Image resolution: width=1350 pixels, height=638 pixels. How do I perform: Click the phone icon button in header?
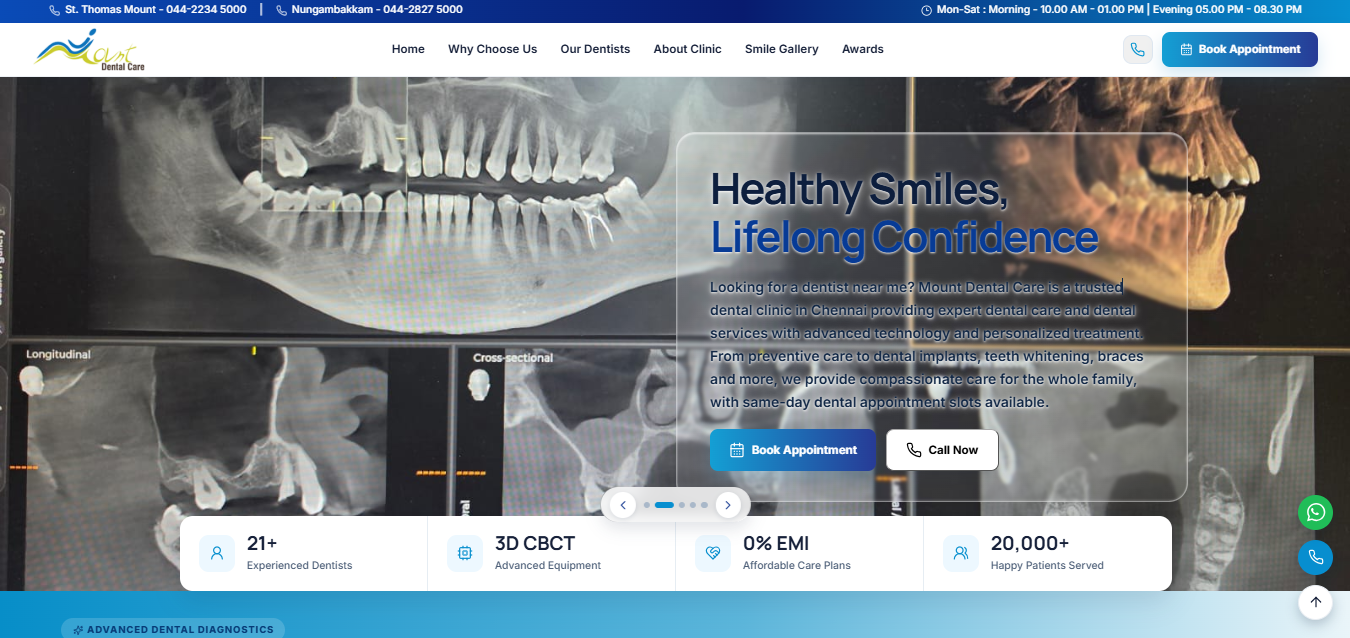1138,49
